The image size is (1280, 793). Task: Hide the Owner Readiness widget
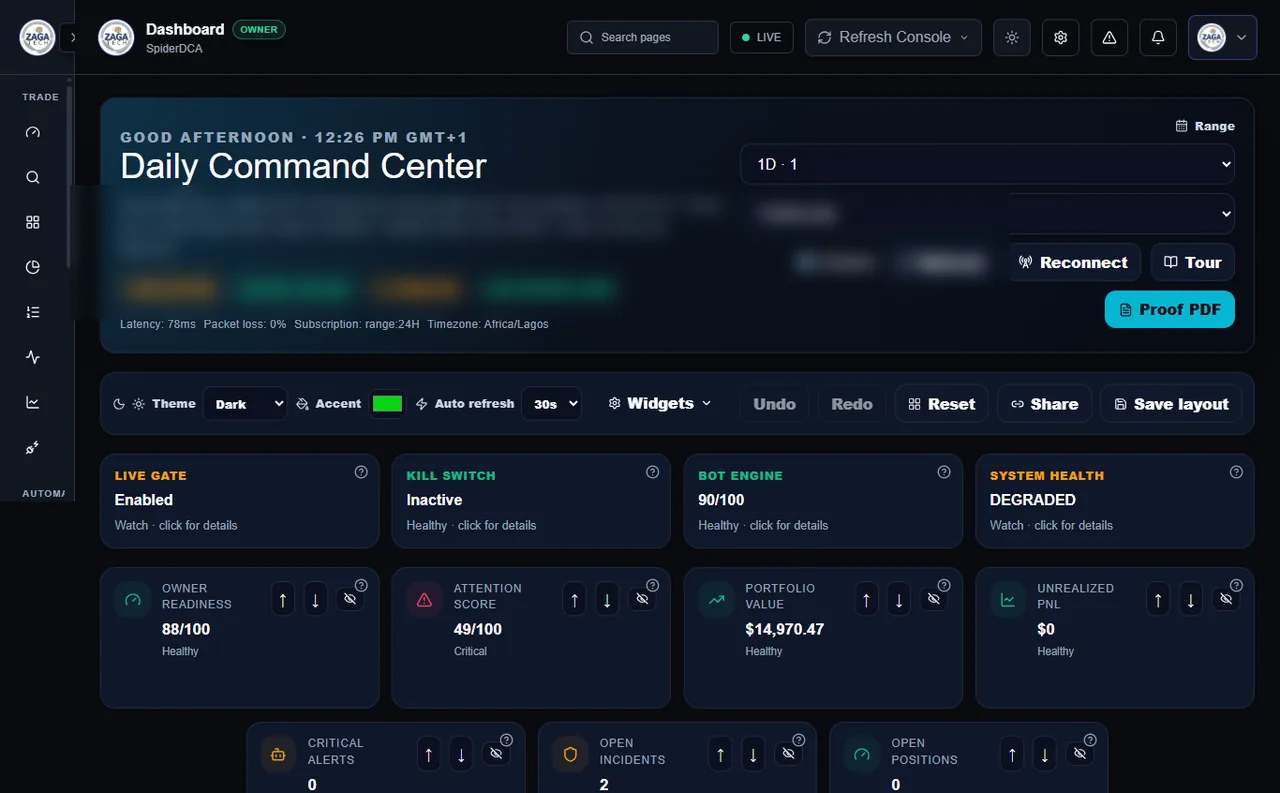(x=350, y=599)
